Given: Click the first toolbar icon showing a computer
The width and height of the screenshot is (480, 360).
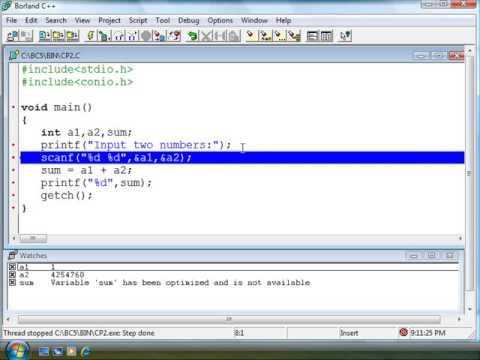Looking at the screenshot, I should pos(13,36).
